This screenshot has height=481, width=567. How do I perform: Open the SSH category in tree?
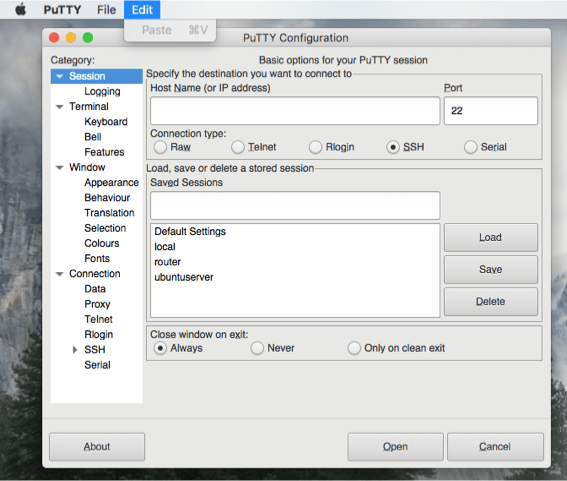(95, 350)
